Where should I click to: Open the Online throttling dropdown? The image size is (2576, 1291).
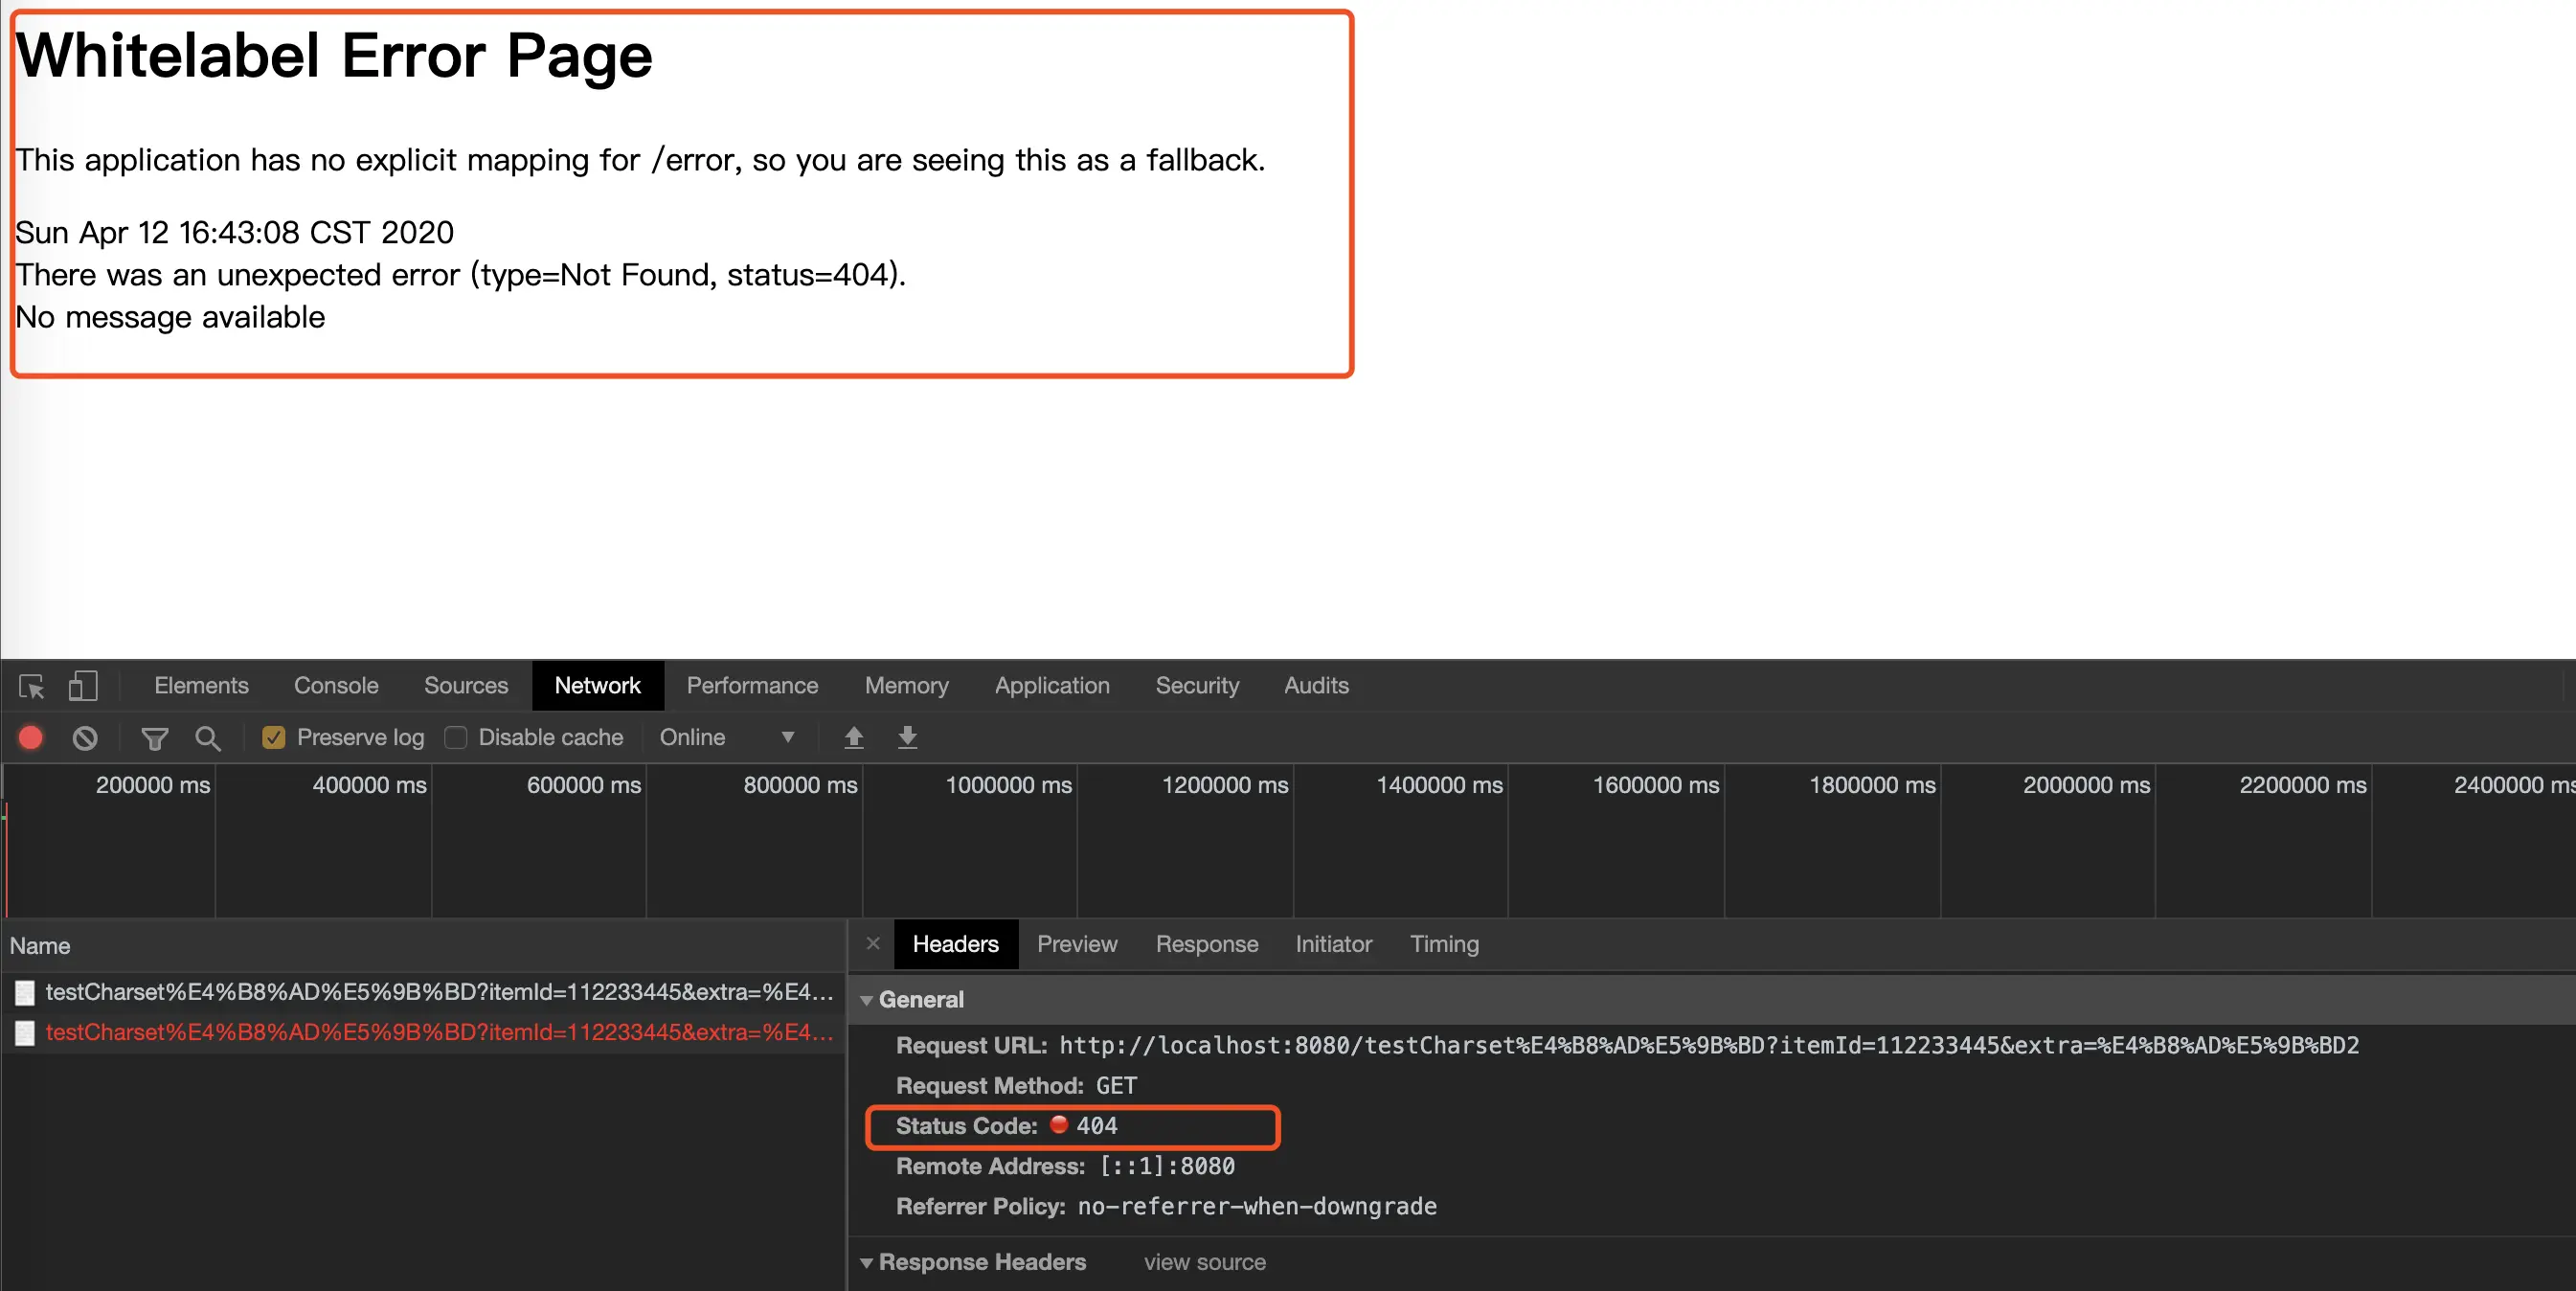pos(726,738)
